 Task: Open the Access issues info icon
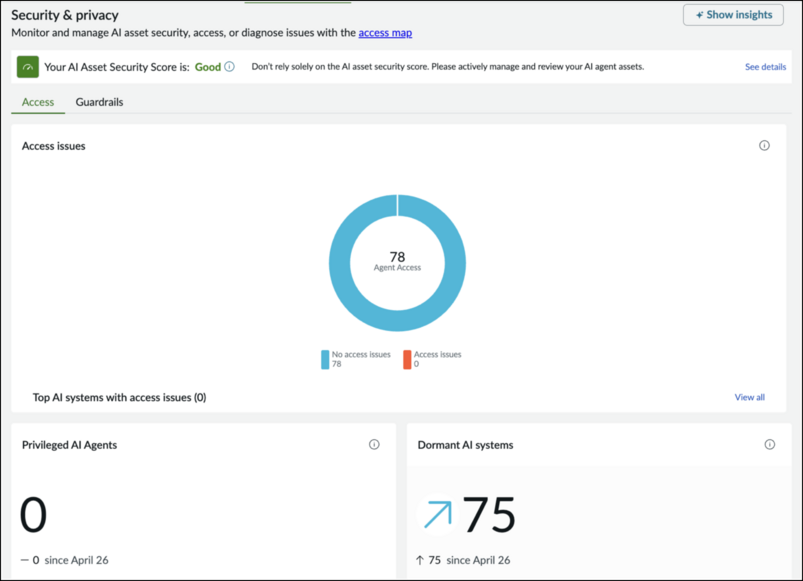tap(764, 146)
